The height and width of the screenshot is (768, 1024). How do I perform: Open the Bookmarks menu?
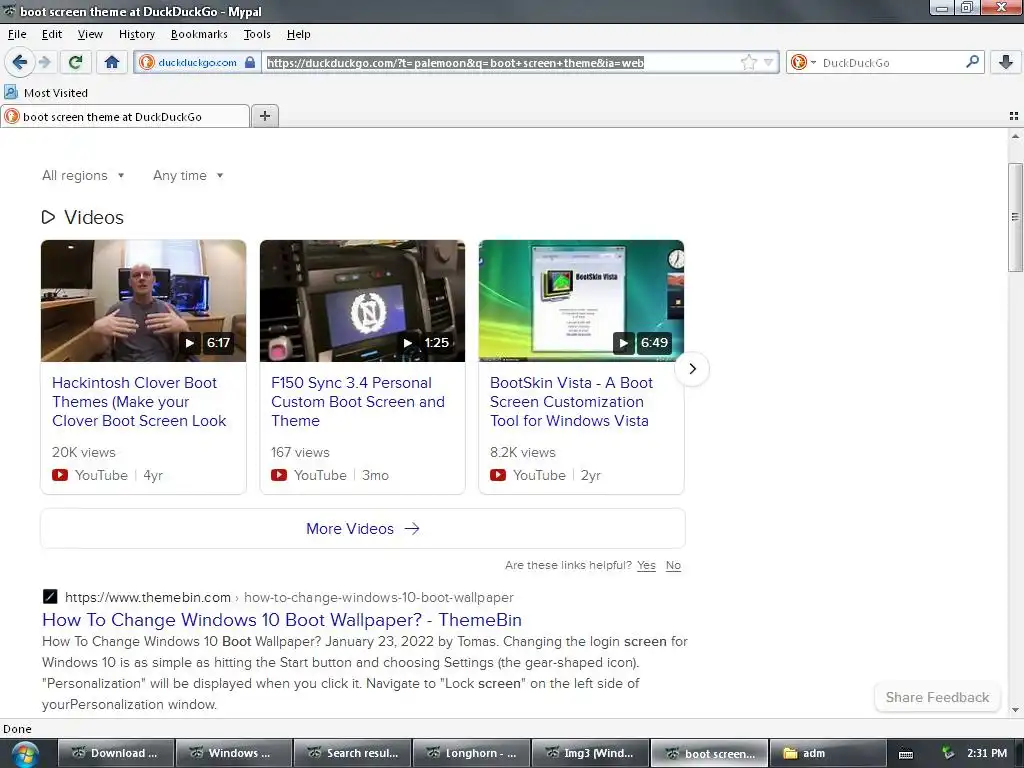pos(199,34)
